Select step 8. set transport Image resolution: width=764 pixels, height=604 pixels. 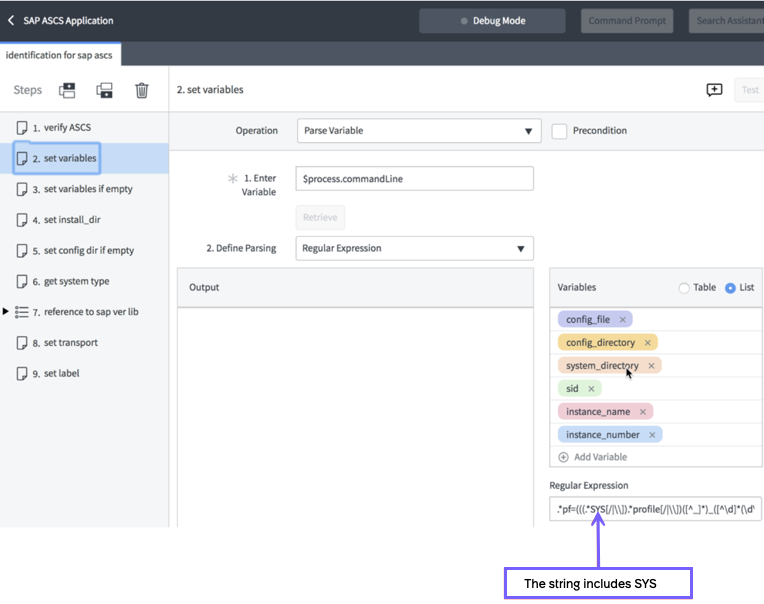tap(84, 343)
